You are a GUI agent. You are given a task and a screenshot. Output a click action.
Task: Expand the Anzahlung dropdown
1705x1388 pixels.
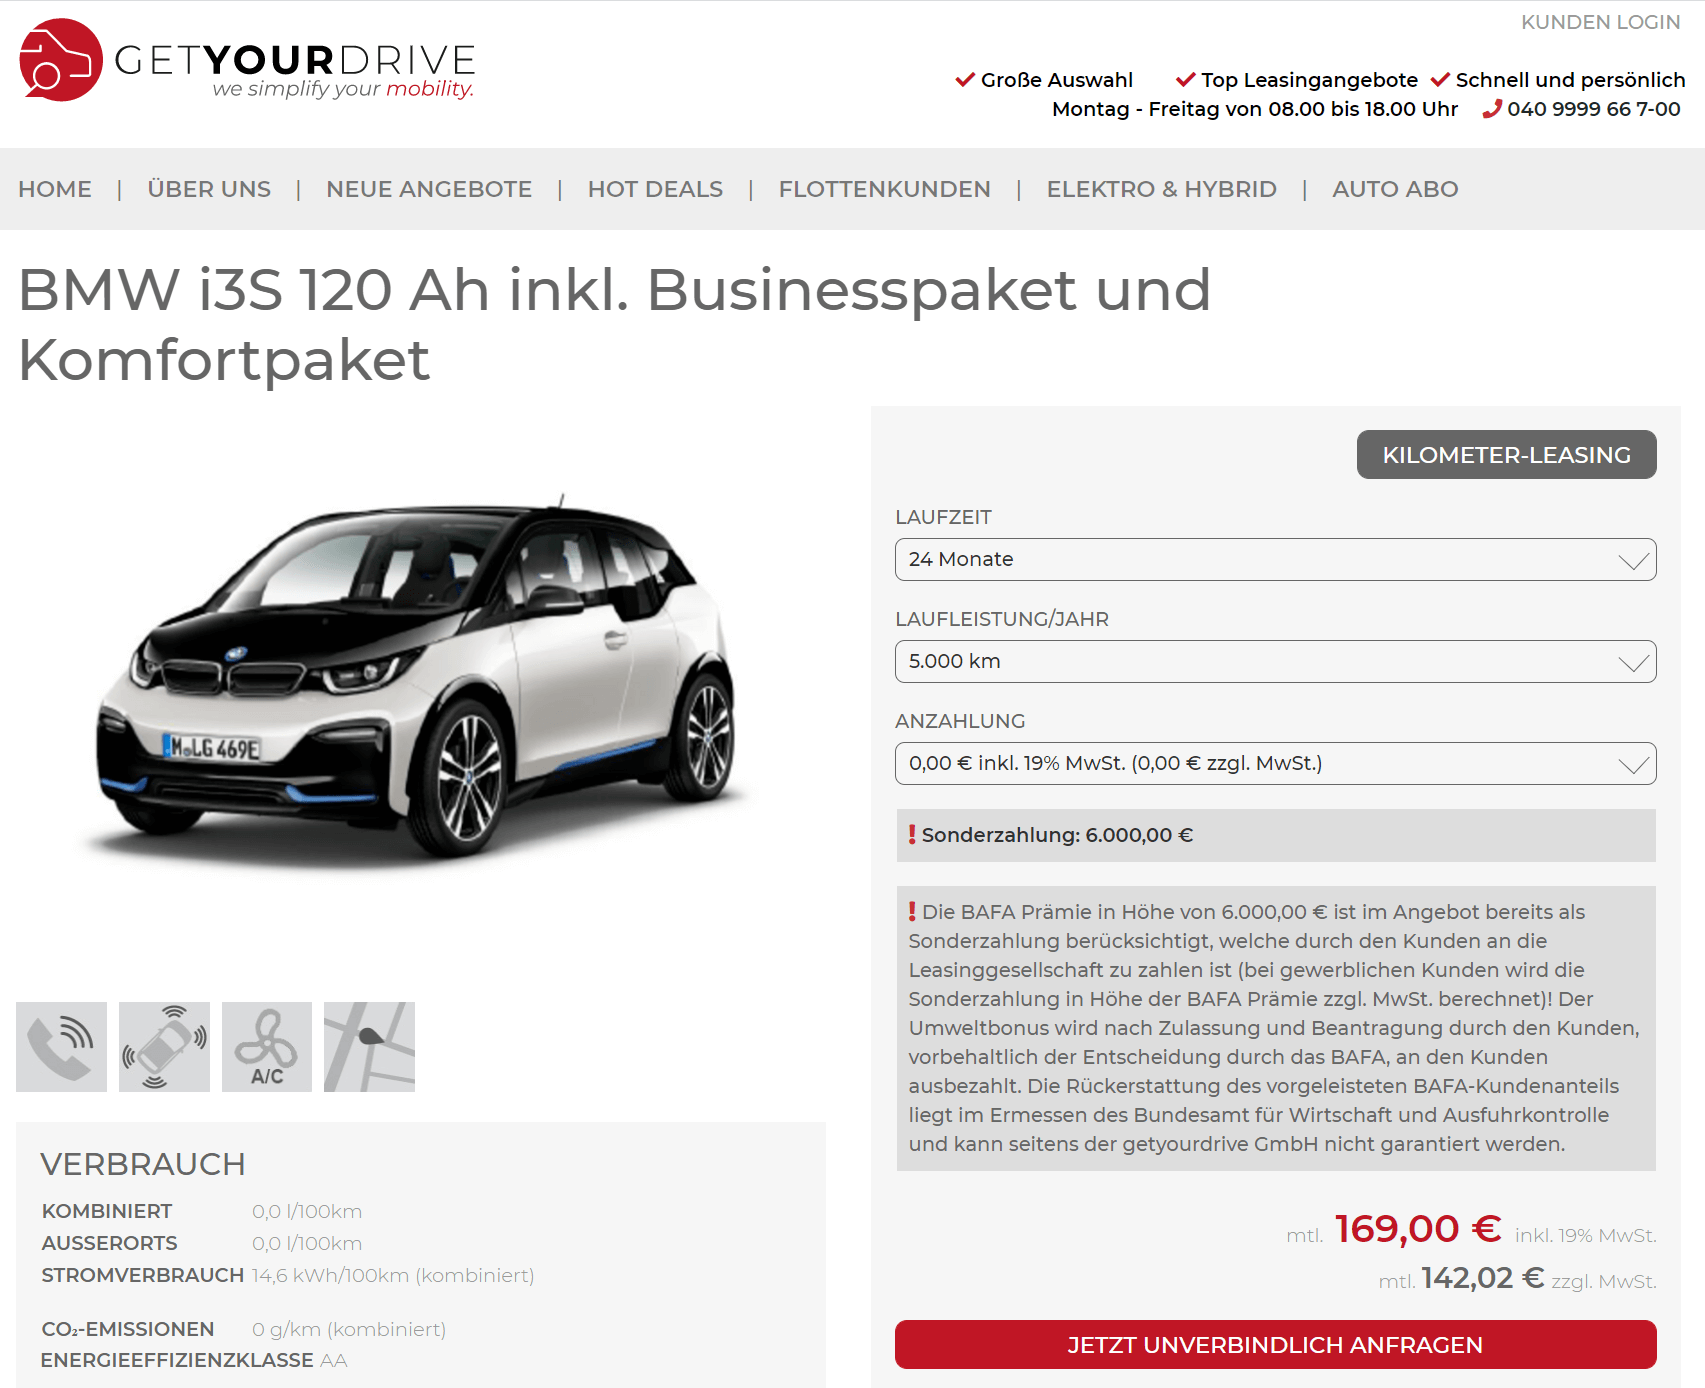click(x=1275, y=763)
